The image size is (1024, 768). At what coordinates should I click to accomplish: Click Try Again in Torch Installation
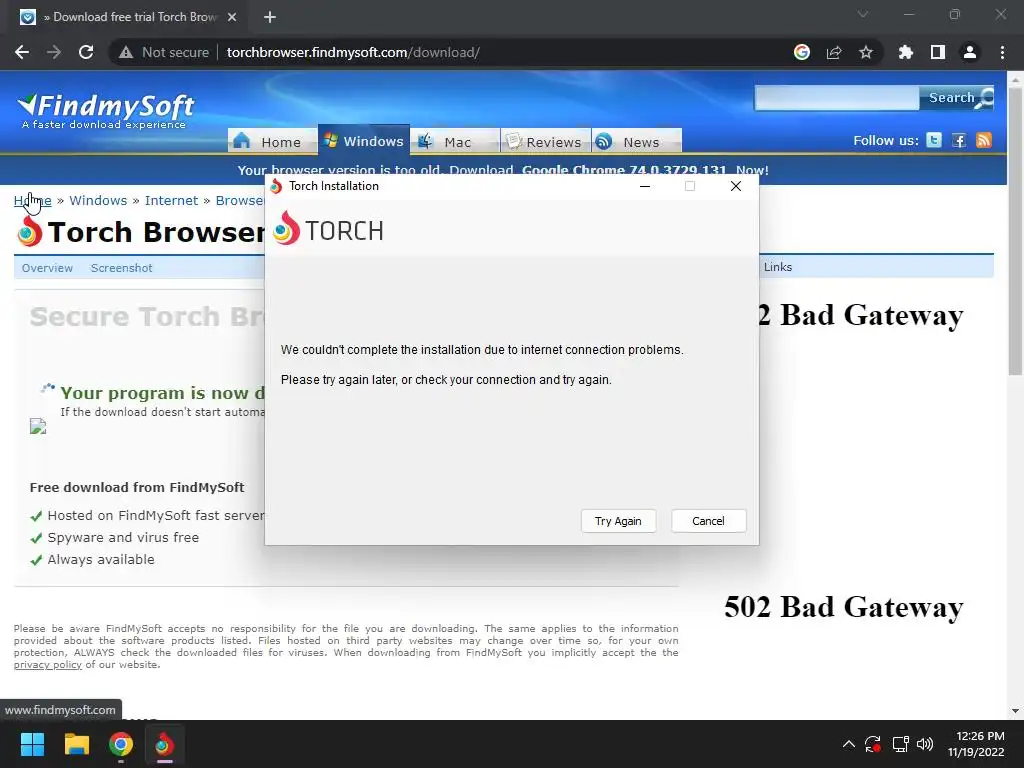(x=618, y=521)
